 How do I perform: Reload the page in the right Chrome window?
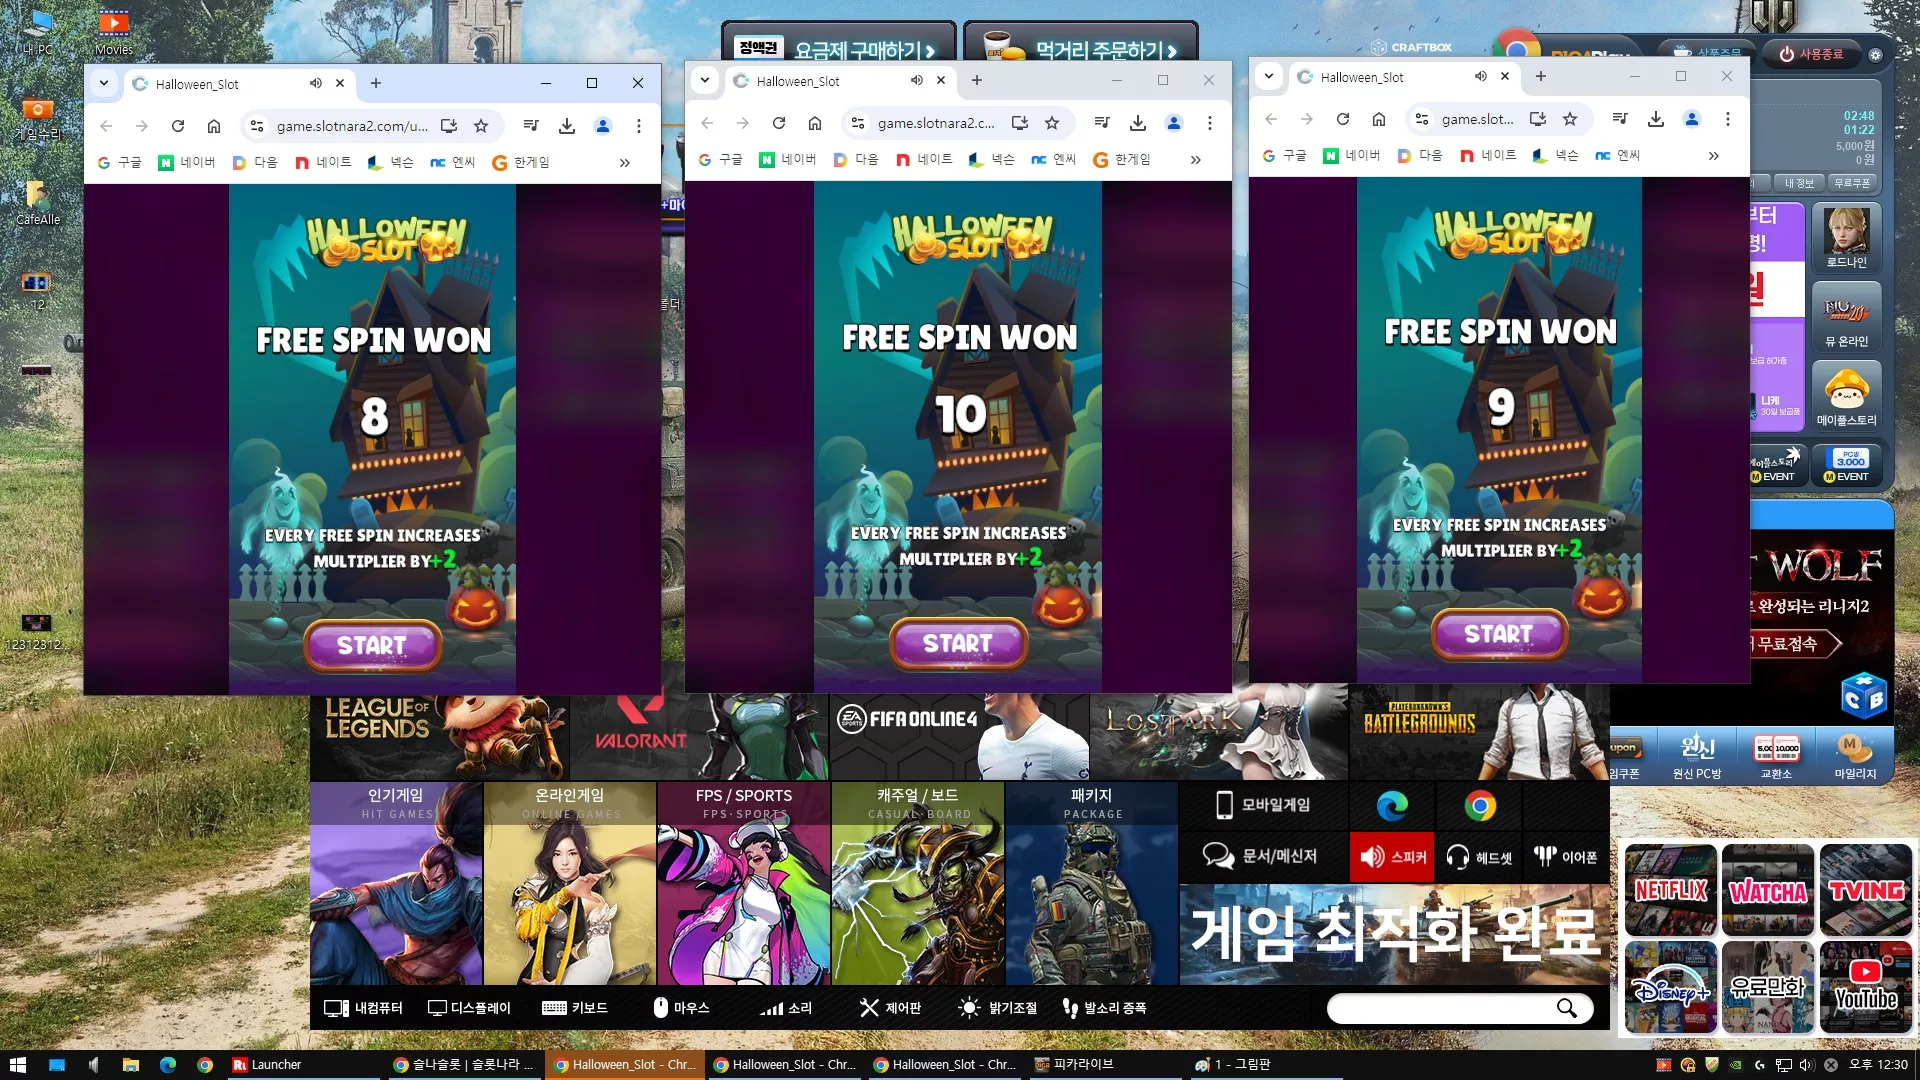coord(1343,119)
